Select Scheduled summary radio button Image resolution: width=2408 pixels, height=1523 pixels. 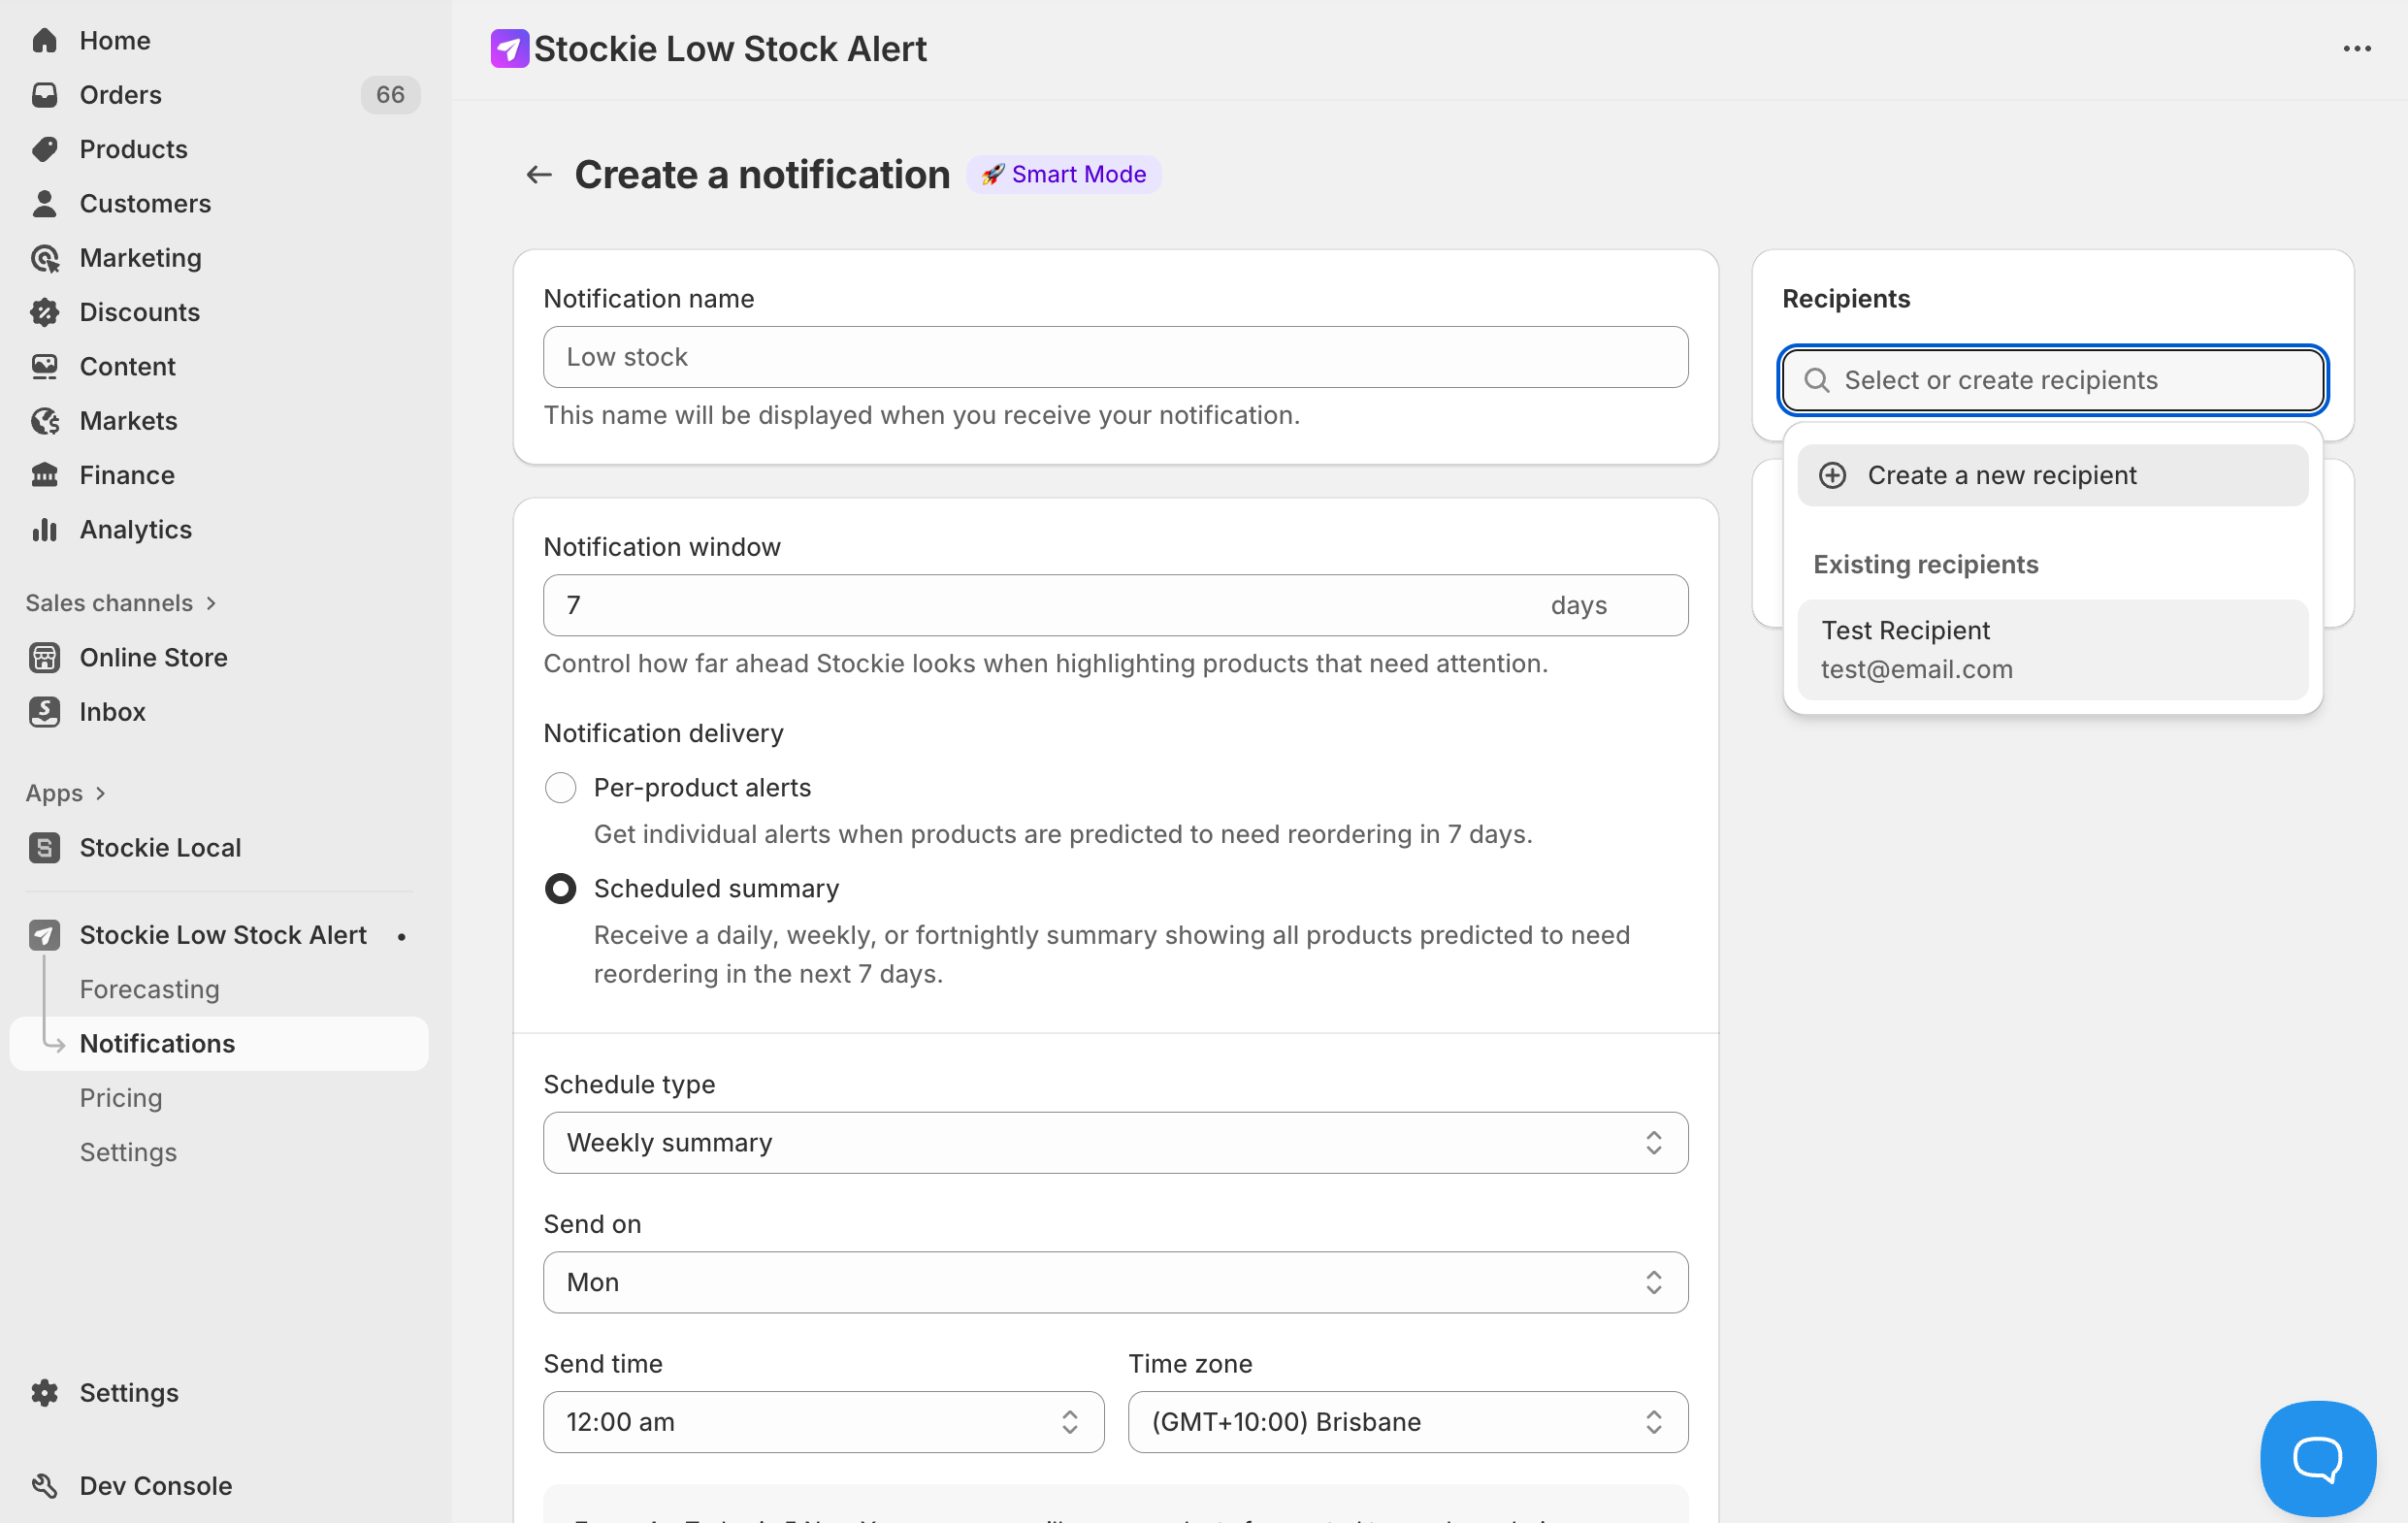click(560, 888)
